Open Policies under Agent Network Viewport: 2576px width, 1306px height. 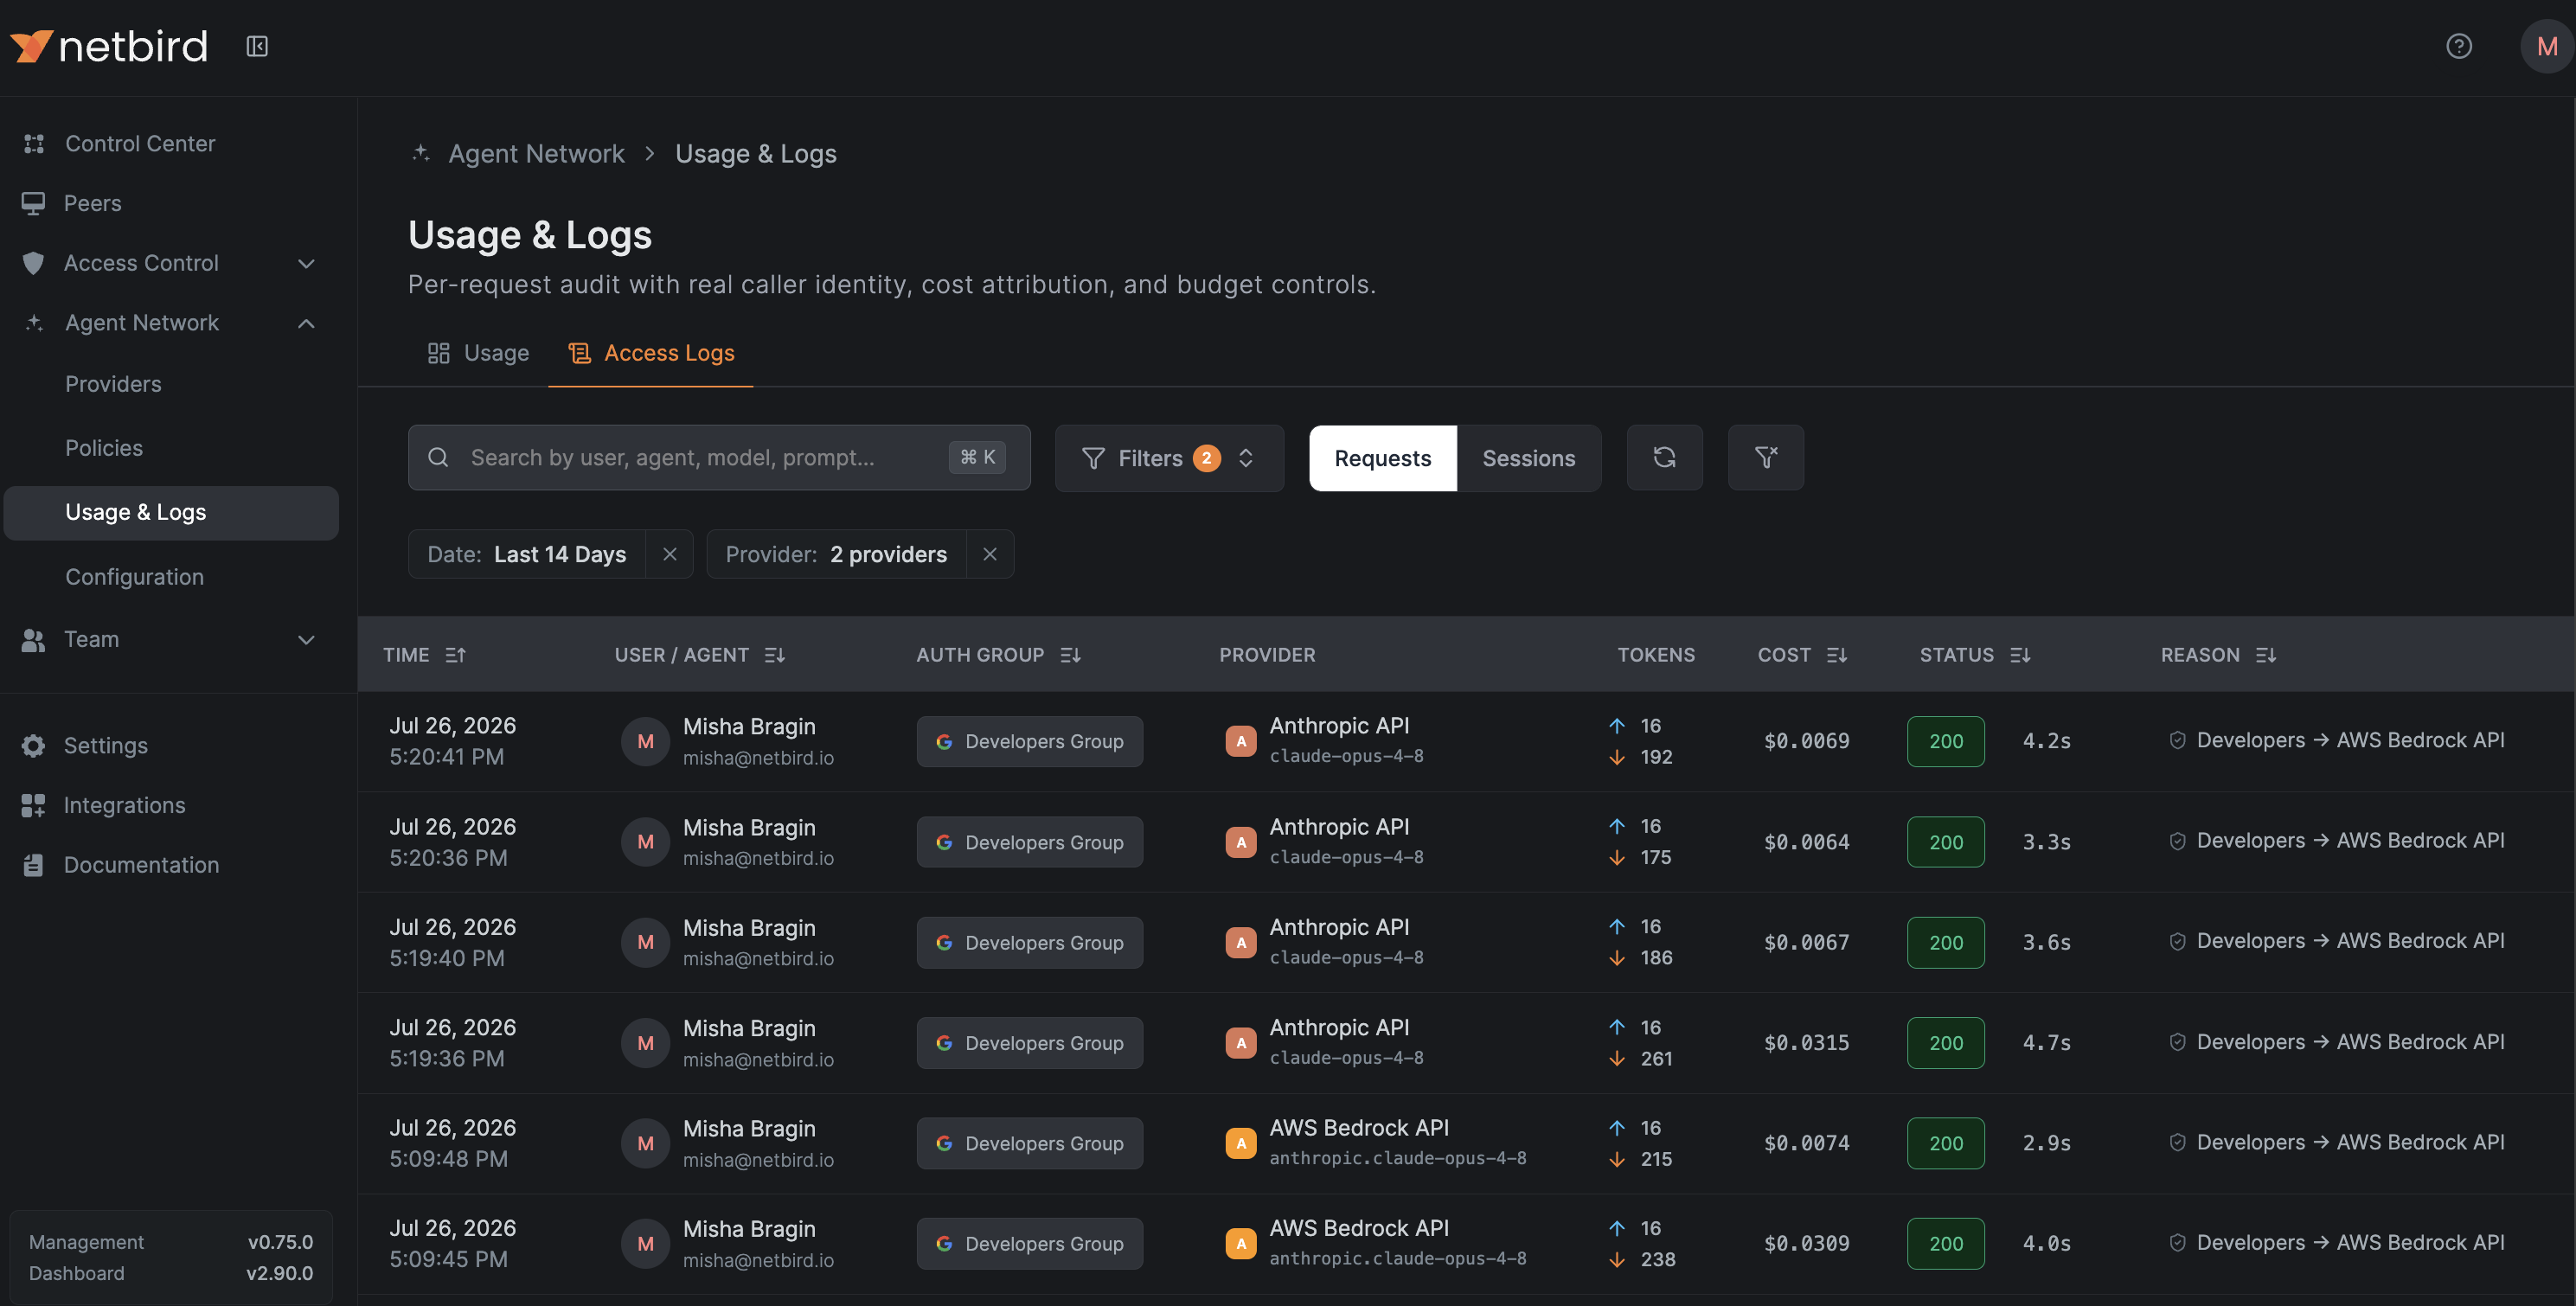pos(104,448)
